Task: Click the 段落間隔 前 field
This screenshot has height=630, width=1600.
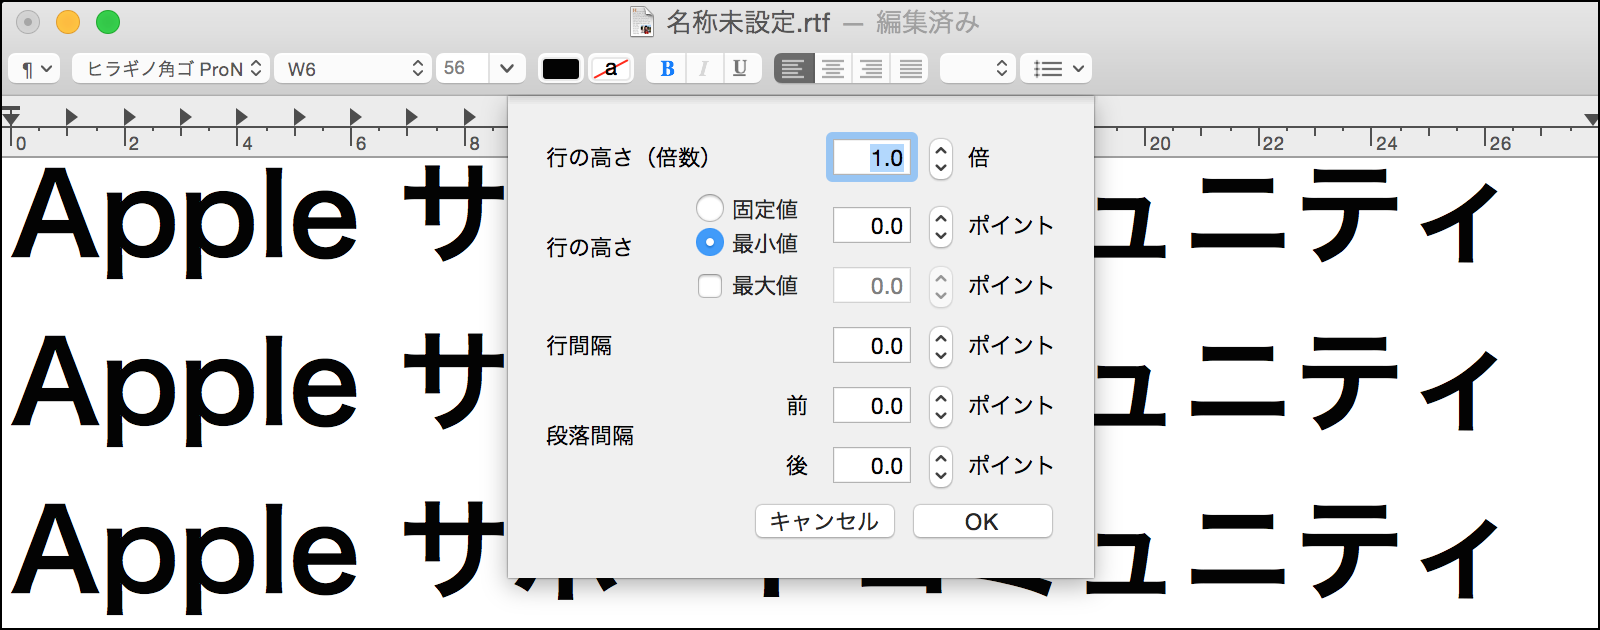Action: (x=872, y=406)
